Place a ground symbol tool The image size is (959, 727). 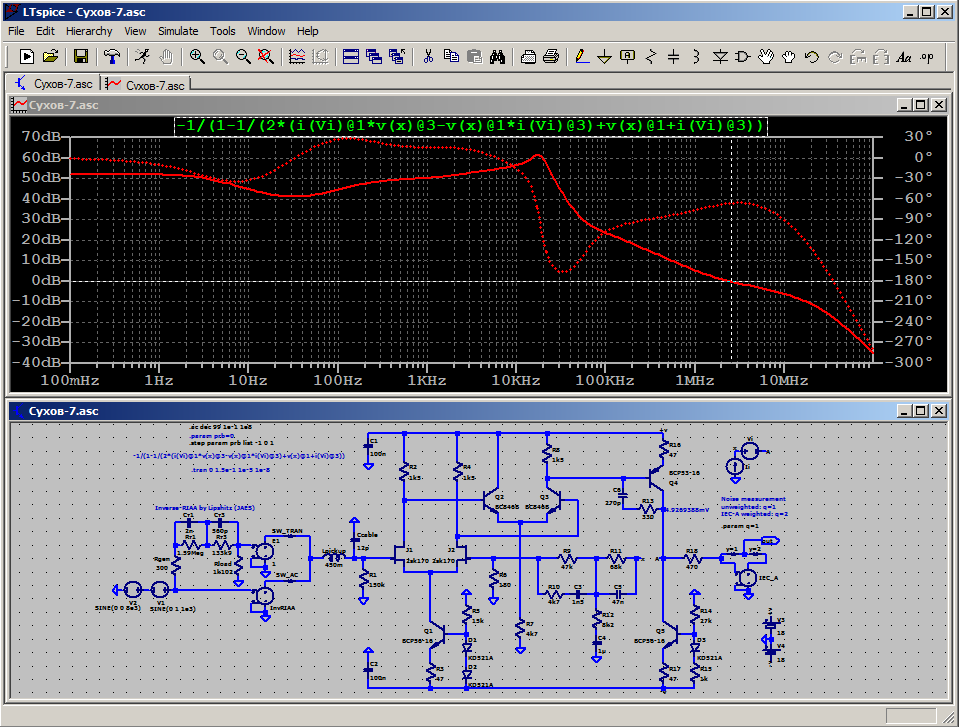pyautogui.click(x=605, y=56)
